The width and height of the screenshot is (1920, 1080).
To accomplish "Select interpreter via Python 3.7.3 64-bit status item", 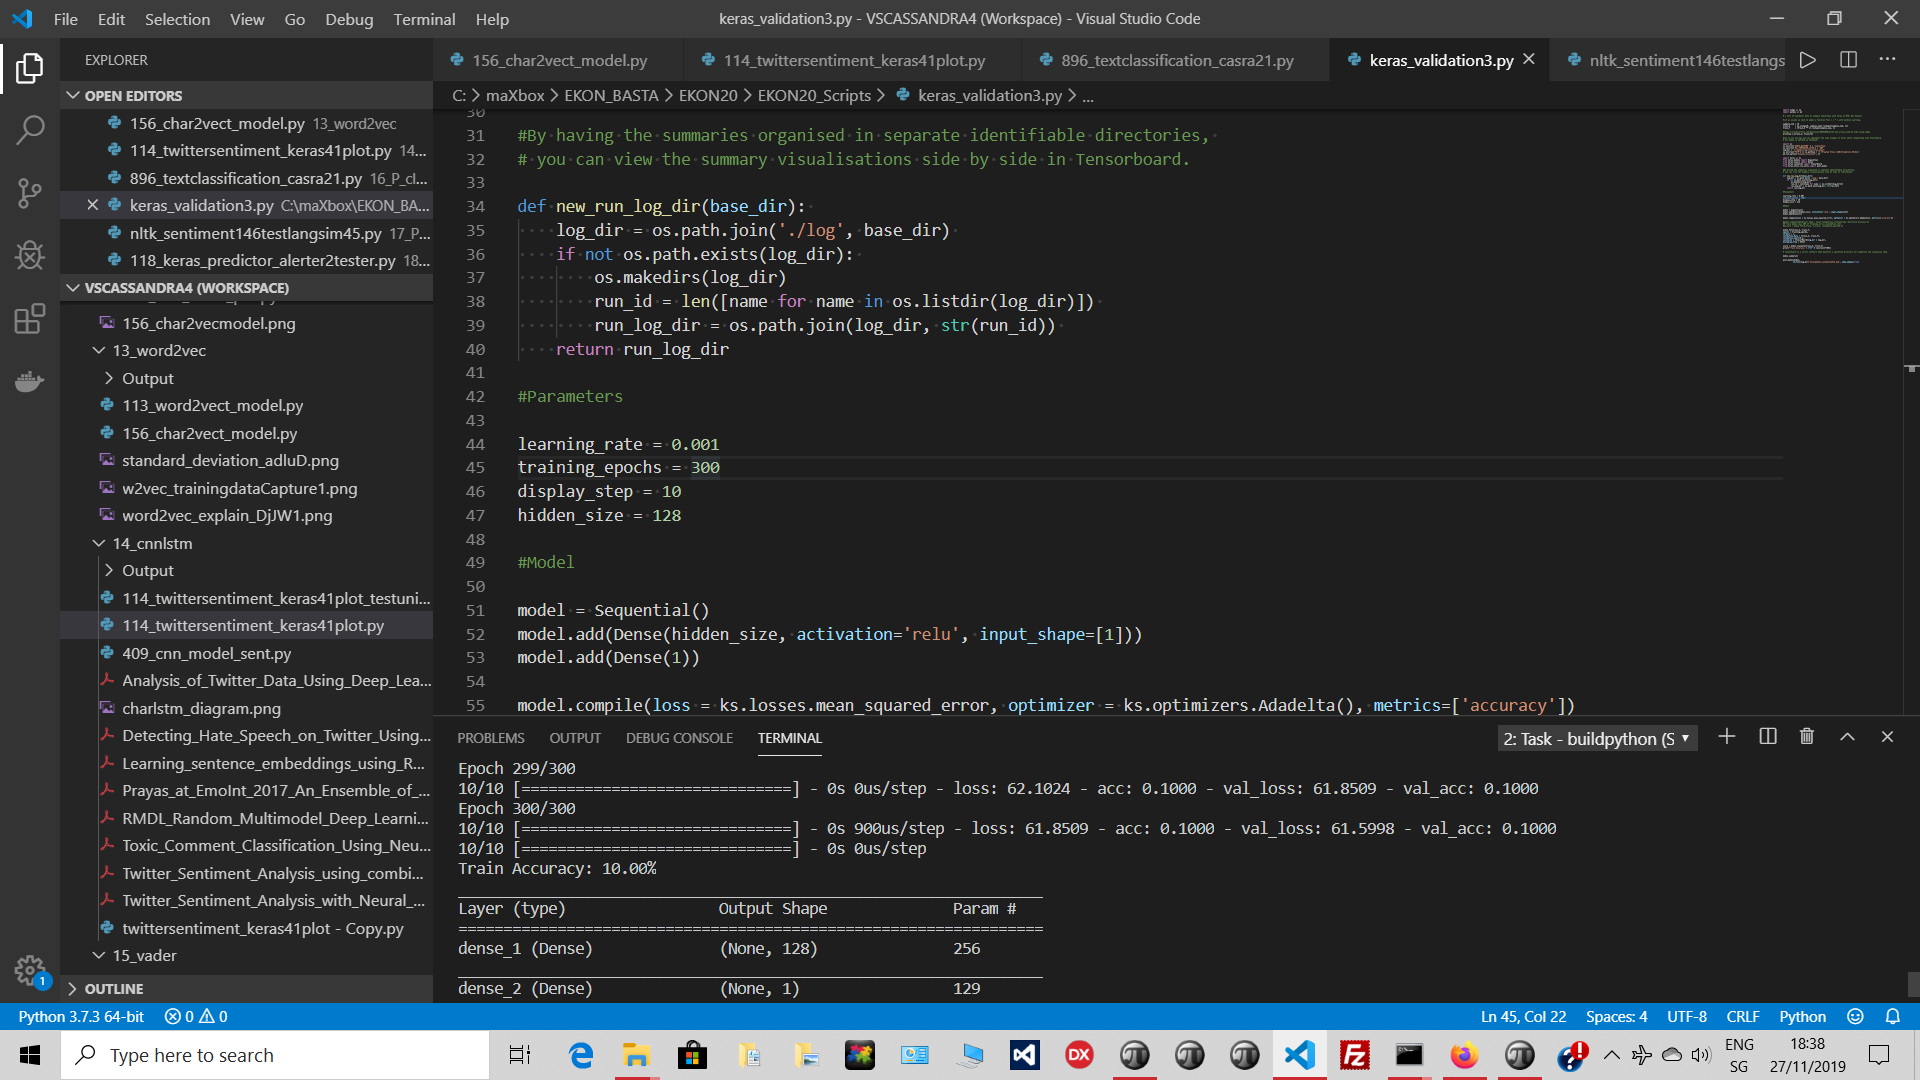I will [82, 1016].
